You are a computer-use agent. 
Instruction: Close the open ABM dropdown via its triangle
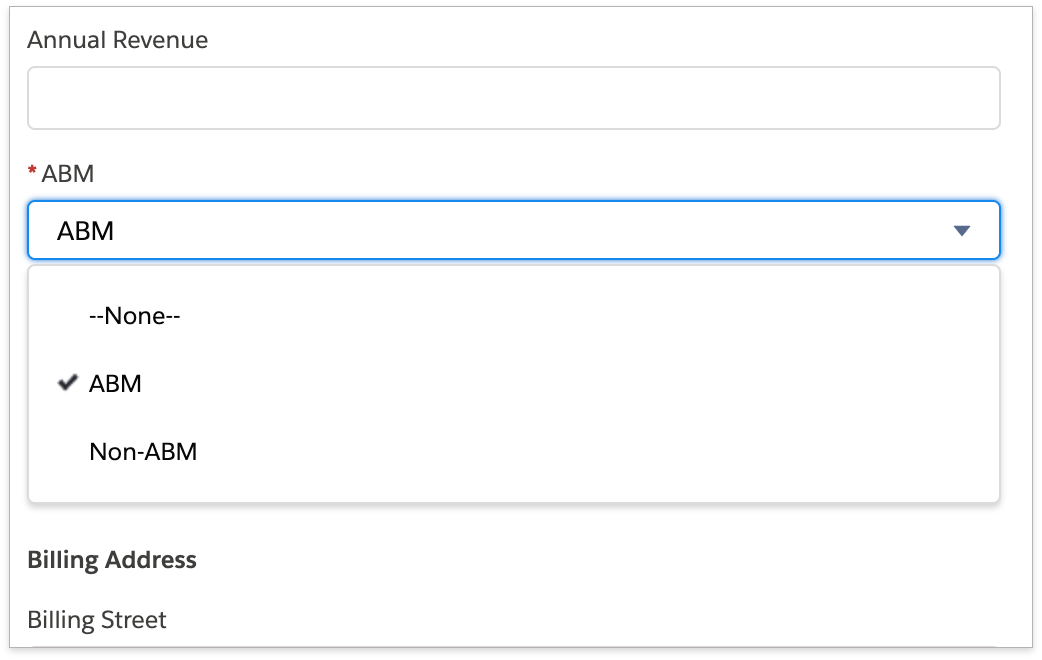(x=962, y=231)
